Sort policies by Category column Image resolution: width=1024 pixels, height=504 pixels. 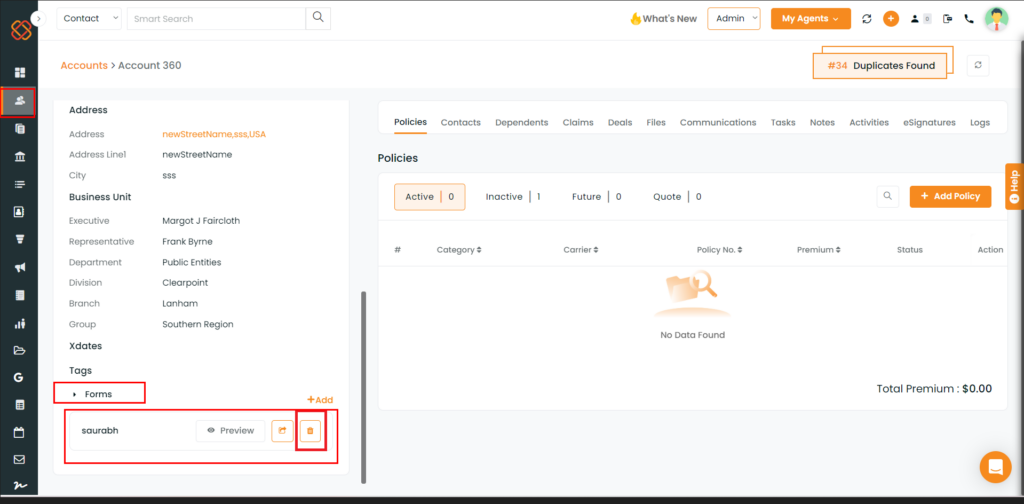[x=459, y=250]
